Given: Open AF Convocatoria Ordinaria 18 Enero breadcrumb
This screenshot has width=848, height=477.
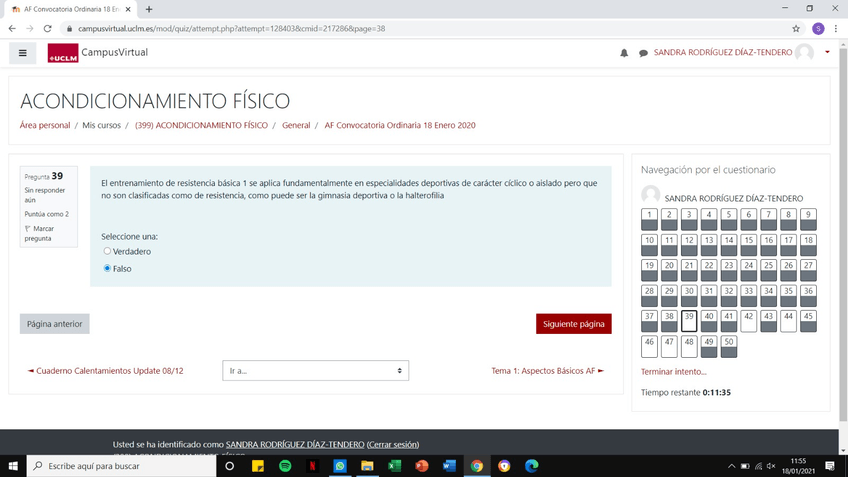Looking at the screenshot, I should 400,125.
